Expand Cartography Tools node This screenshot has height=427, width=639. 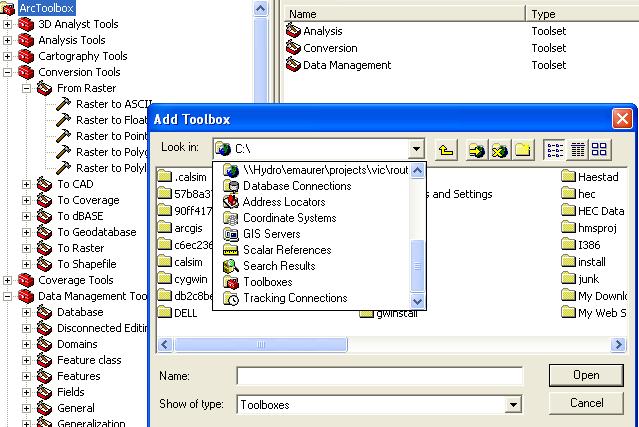tap(7, 56)
